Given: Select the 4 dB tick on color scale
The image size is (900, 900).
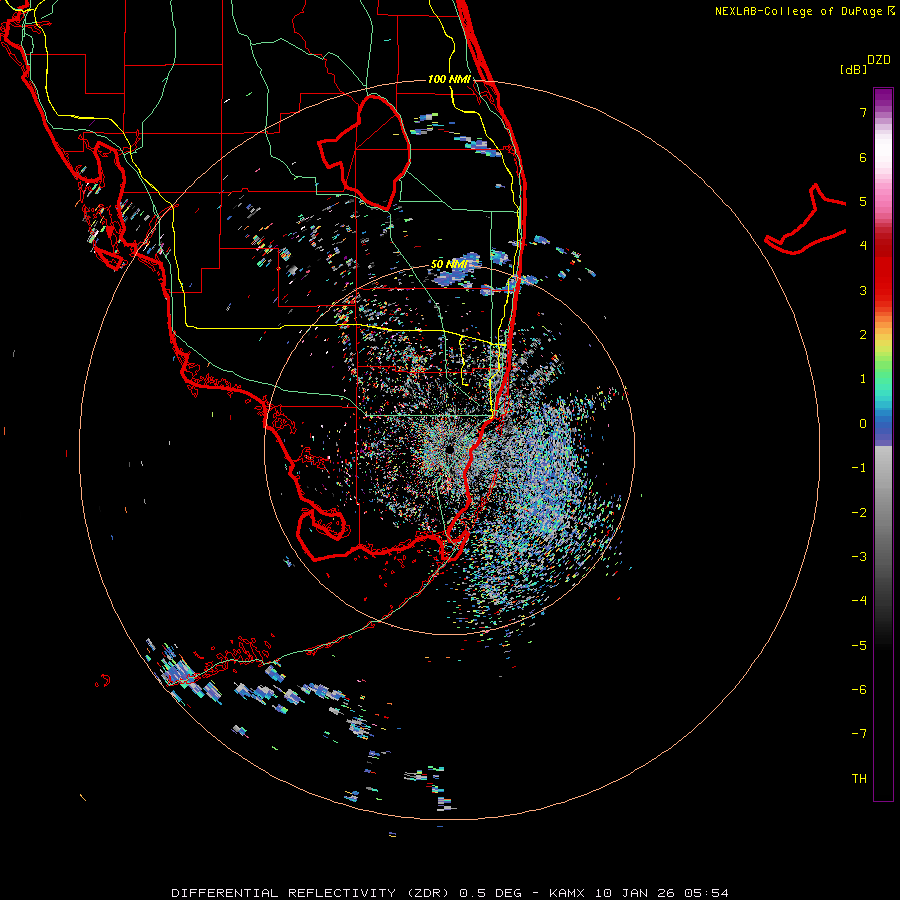Looking at the screenshot, I should [x=863, y=246].
